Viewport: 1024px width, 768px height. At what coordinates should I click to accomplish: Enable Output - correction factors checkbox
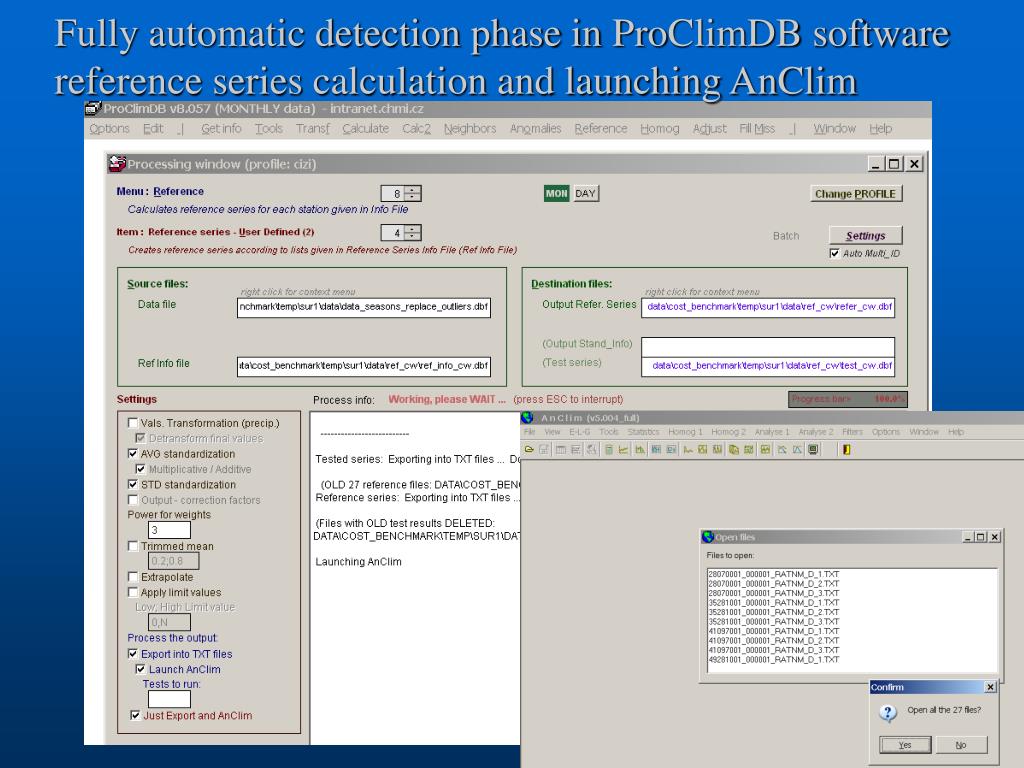(x=133, y=500)
